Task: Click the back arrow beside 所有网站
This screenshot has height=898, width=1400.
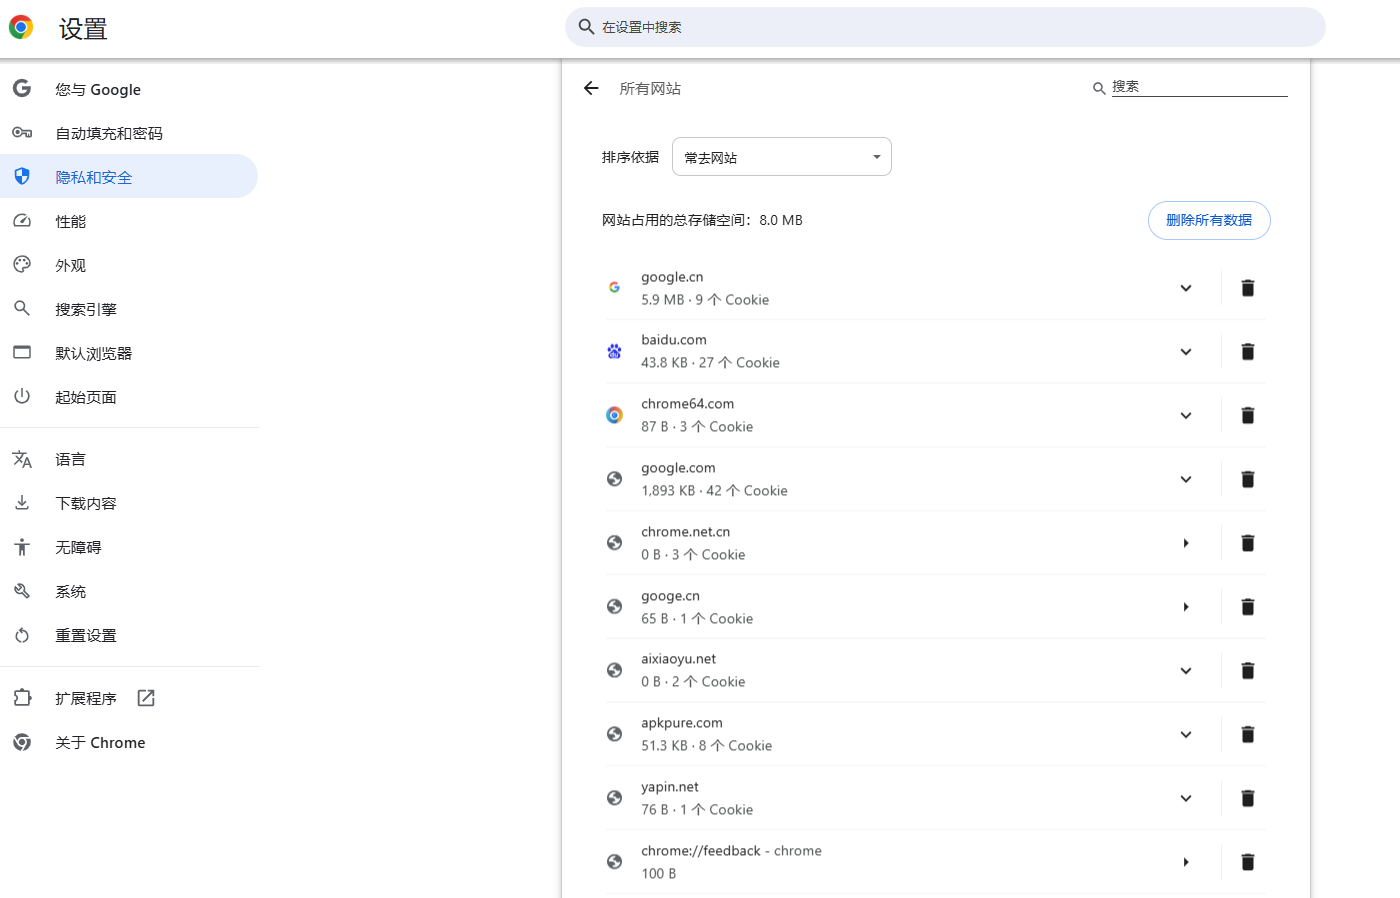Action: coord(591,88)
